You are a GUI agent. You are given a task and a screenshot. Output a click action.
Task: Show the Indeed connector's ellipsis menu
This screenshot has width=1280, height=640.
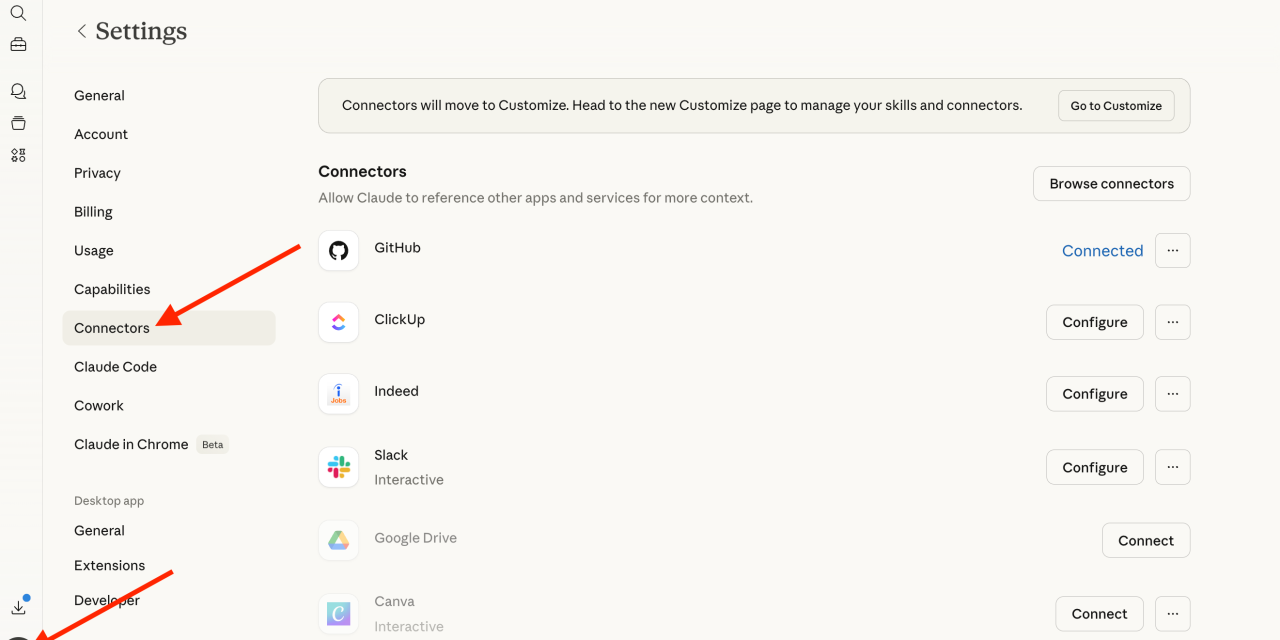(1172, 394)
